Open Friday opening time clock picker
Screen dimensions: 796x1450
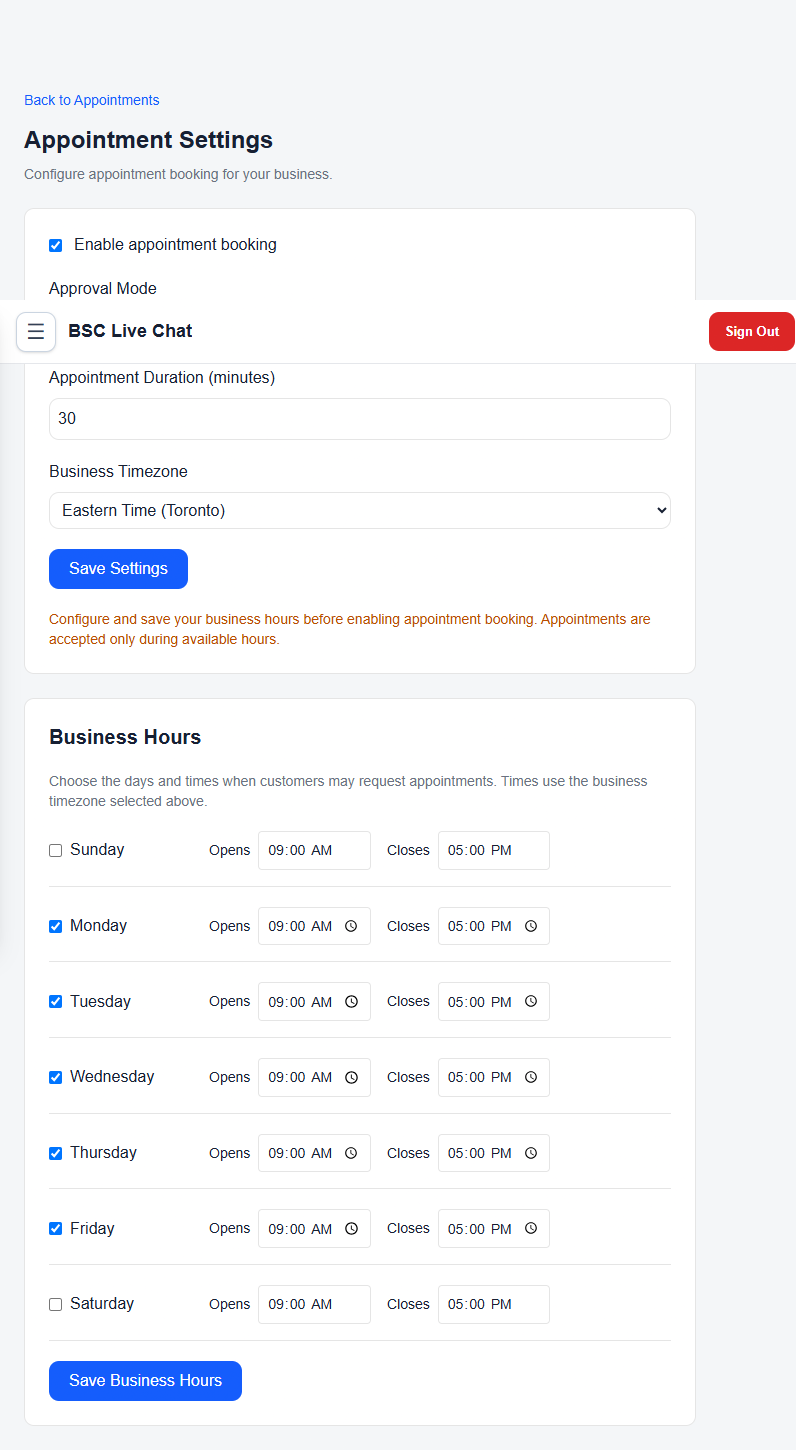tap(351, 1229)
